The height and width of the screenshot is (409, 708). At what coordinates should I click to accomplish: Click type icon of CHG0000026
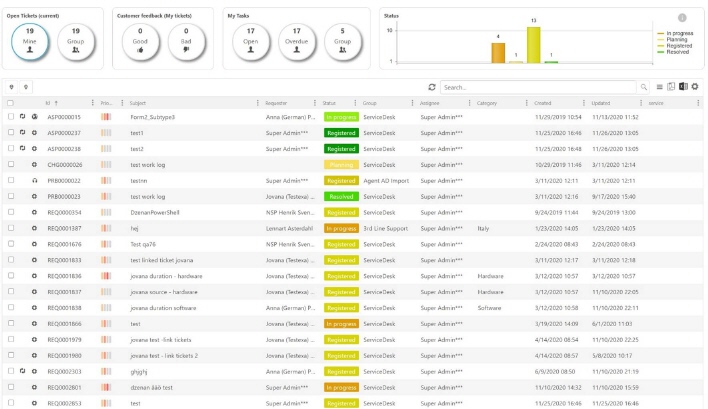pos(34,165)
